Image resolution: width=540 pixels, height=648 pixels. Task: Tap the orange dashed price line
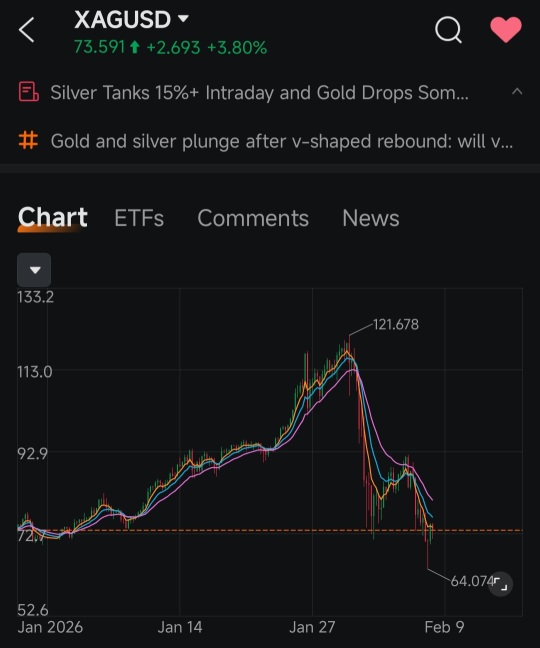coord(270,530)
